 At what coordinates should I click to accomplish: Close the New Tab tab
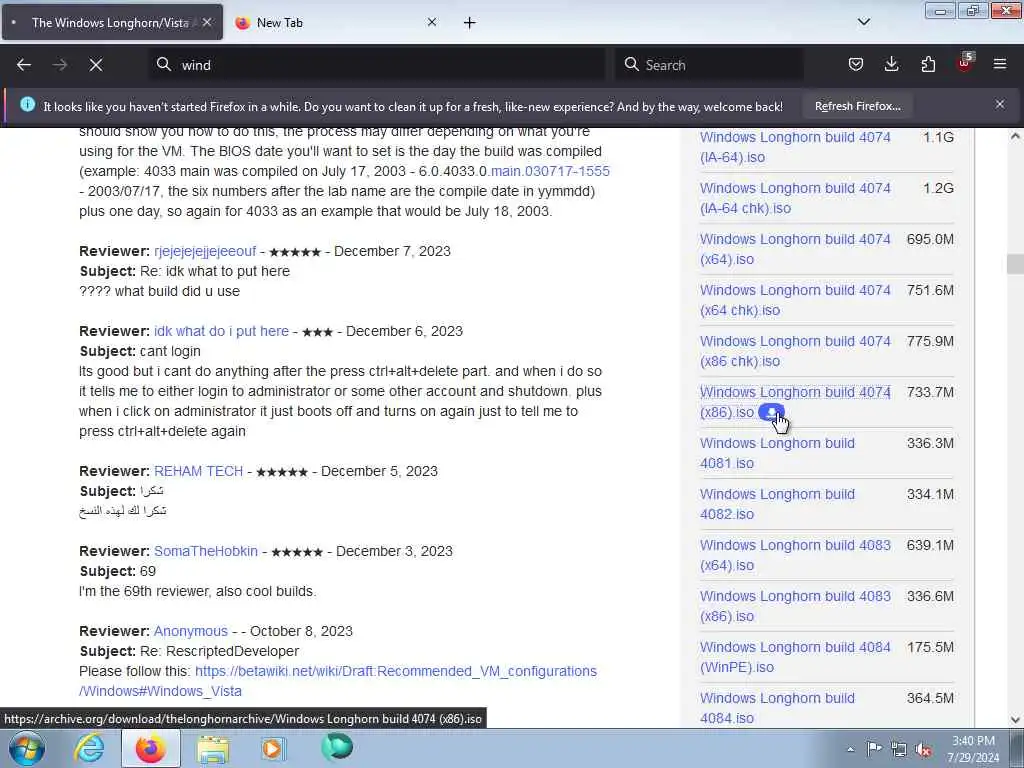click(x=432, y=22)
